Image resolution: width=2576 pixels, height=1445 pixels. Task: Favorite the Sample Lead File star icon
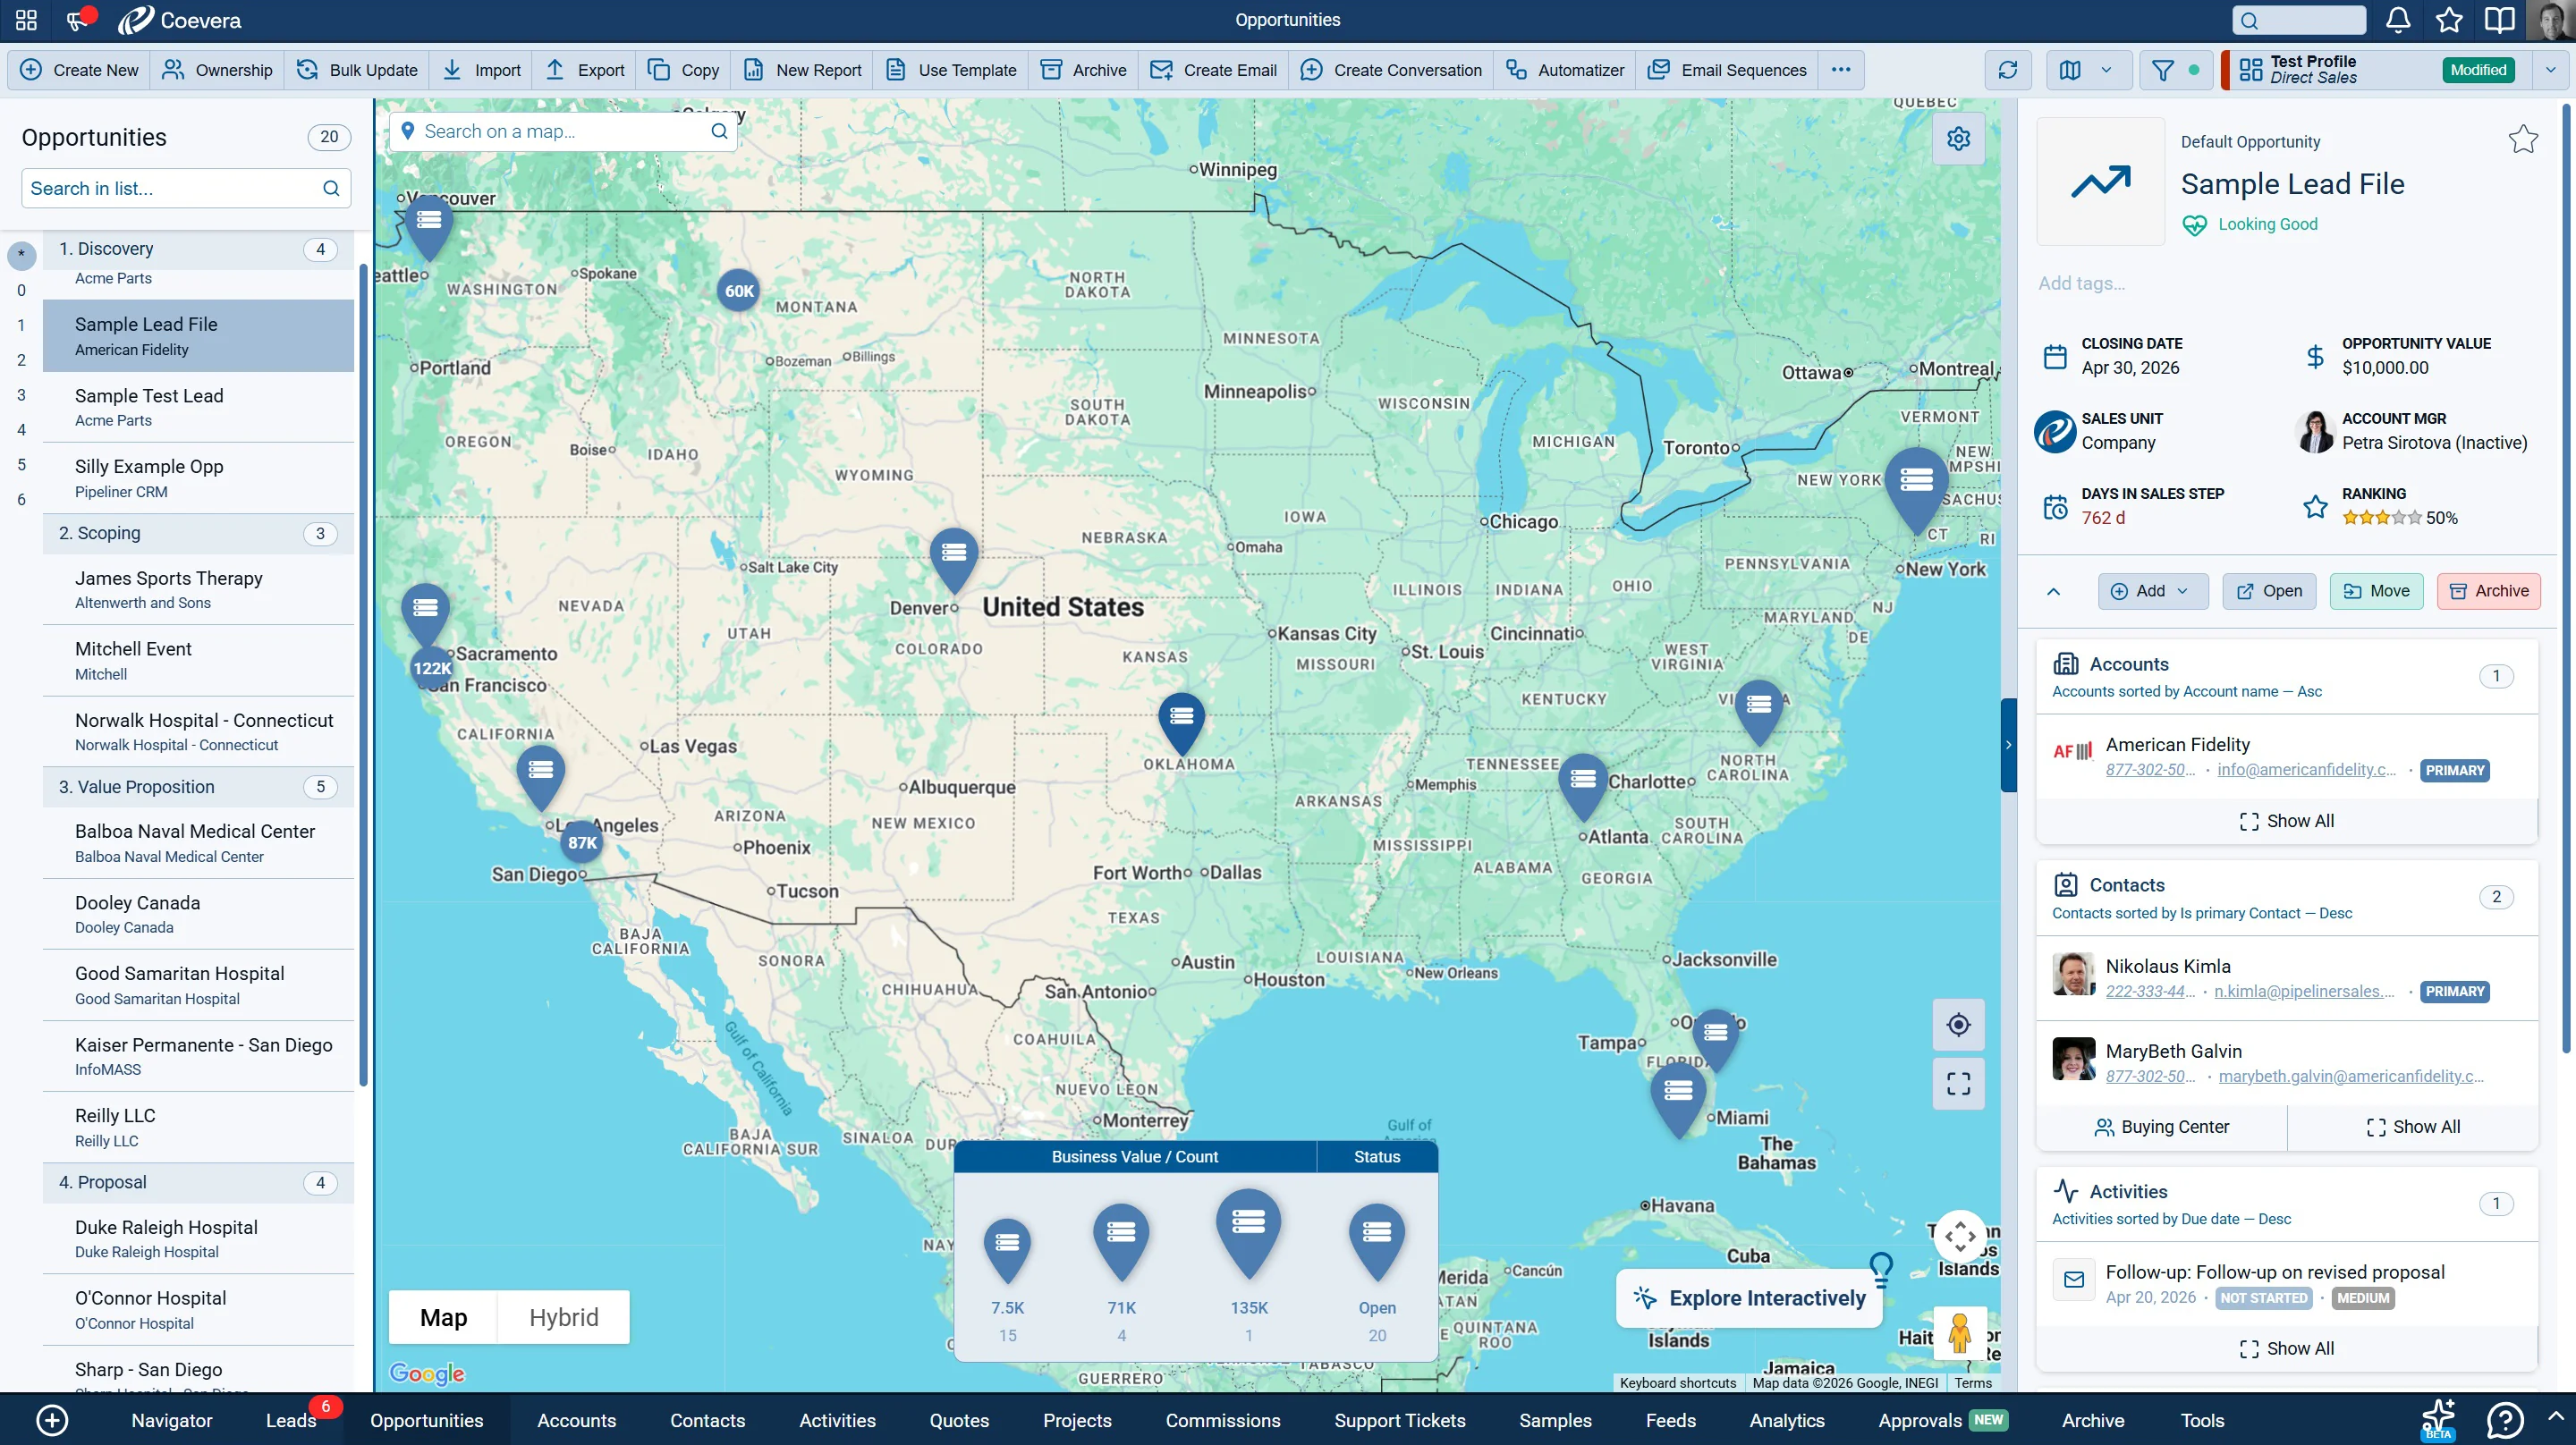(2523, 139)
